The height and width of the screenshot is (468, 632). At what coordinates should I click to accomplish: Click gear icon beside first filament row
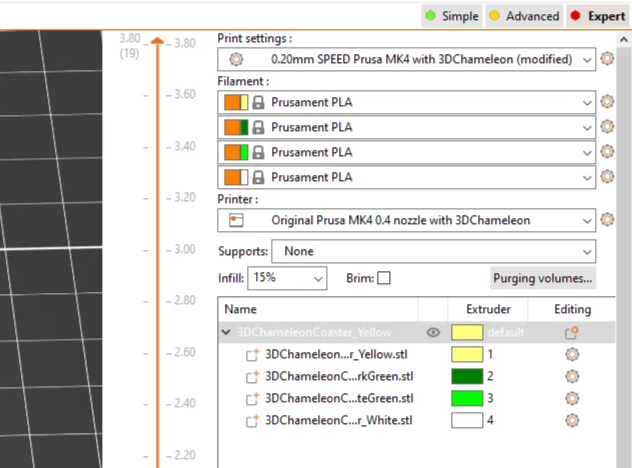(607, 101)
